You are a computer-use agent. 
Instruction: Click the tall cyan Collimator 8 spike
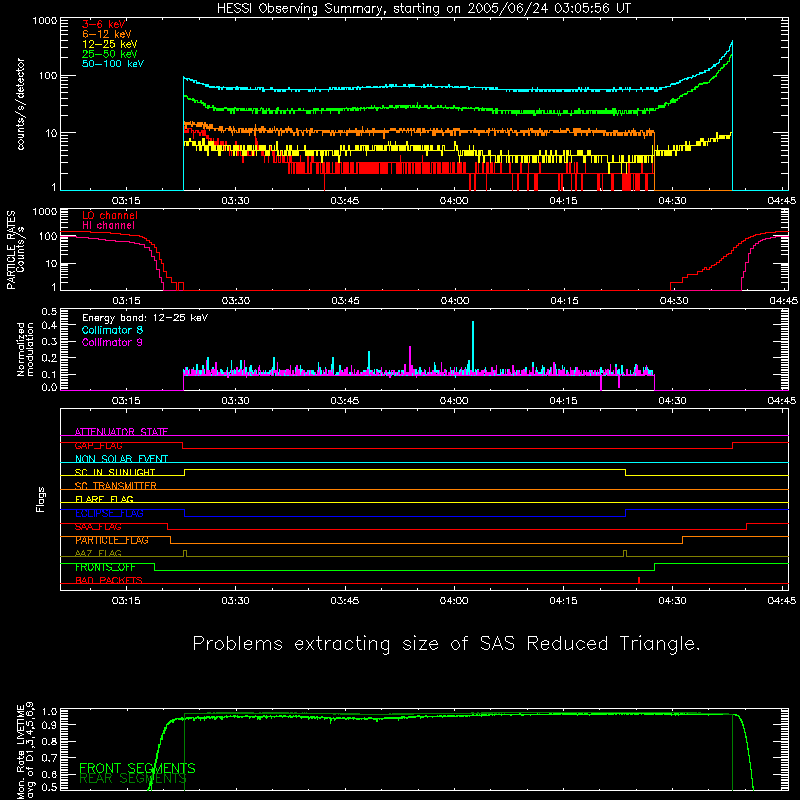tap(473, 346)
